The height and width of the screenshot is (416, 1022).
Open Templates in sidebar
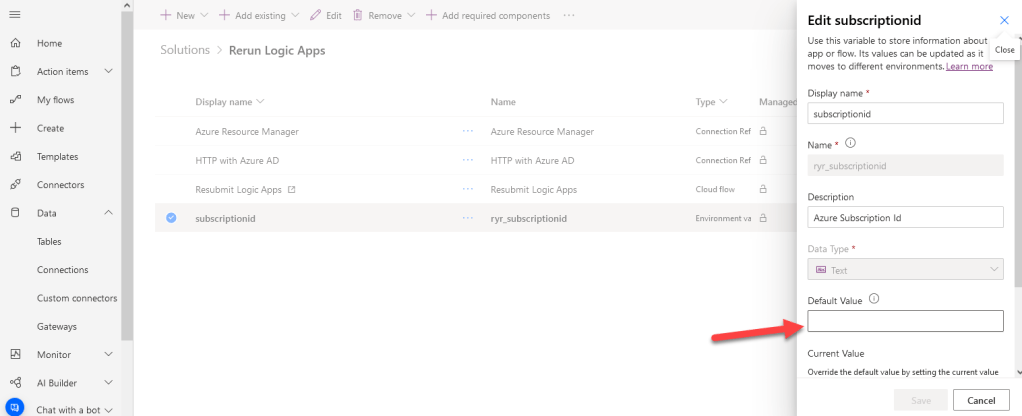pos(57,156)
